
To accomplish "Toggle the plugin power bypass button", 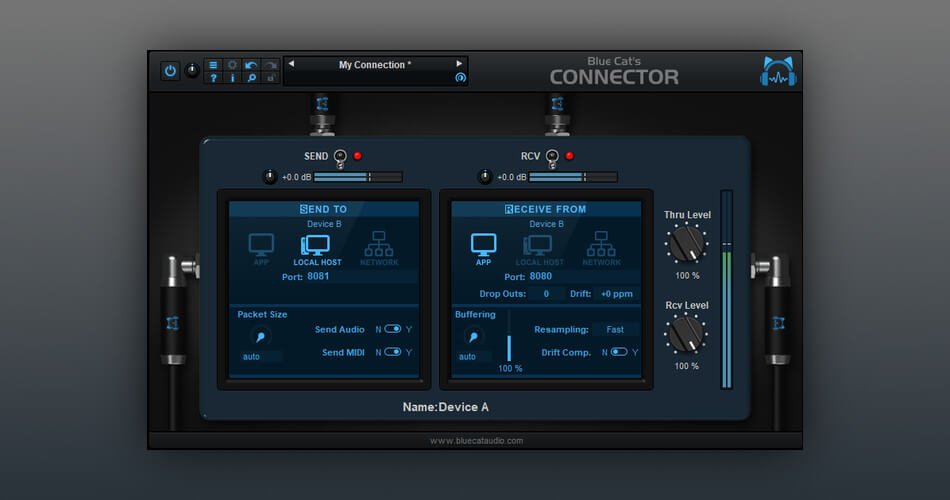I will tap(170, 71).
